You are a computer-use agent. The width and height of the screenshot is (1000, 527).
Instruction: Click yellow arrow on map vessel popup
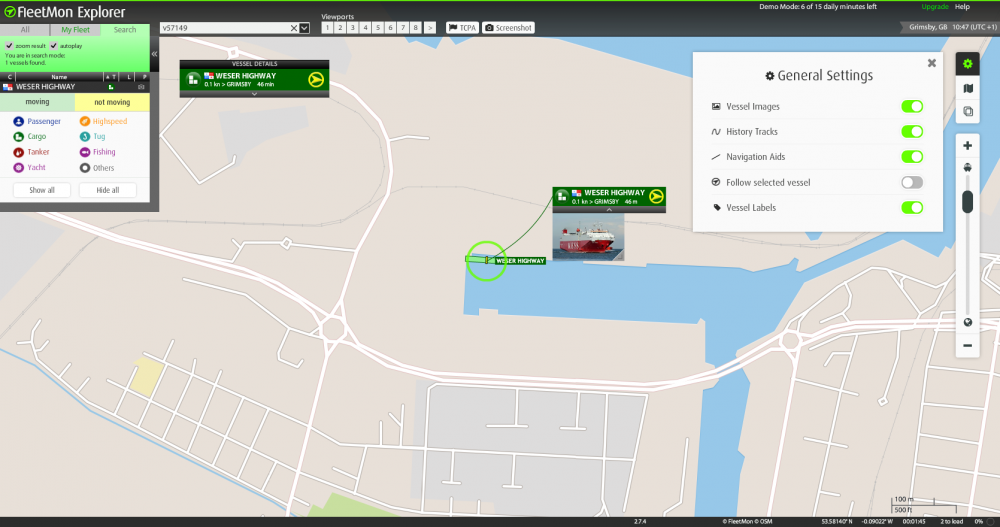[656, 197]
